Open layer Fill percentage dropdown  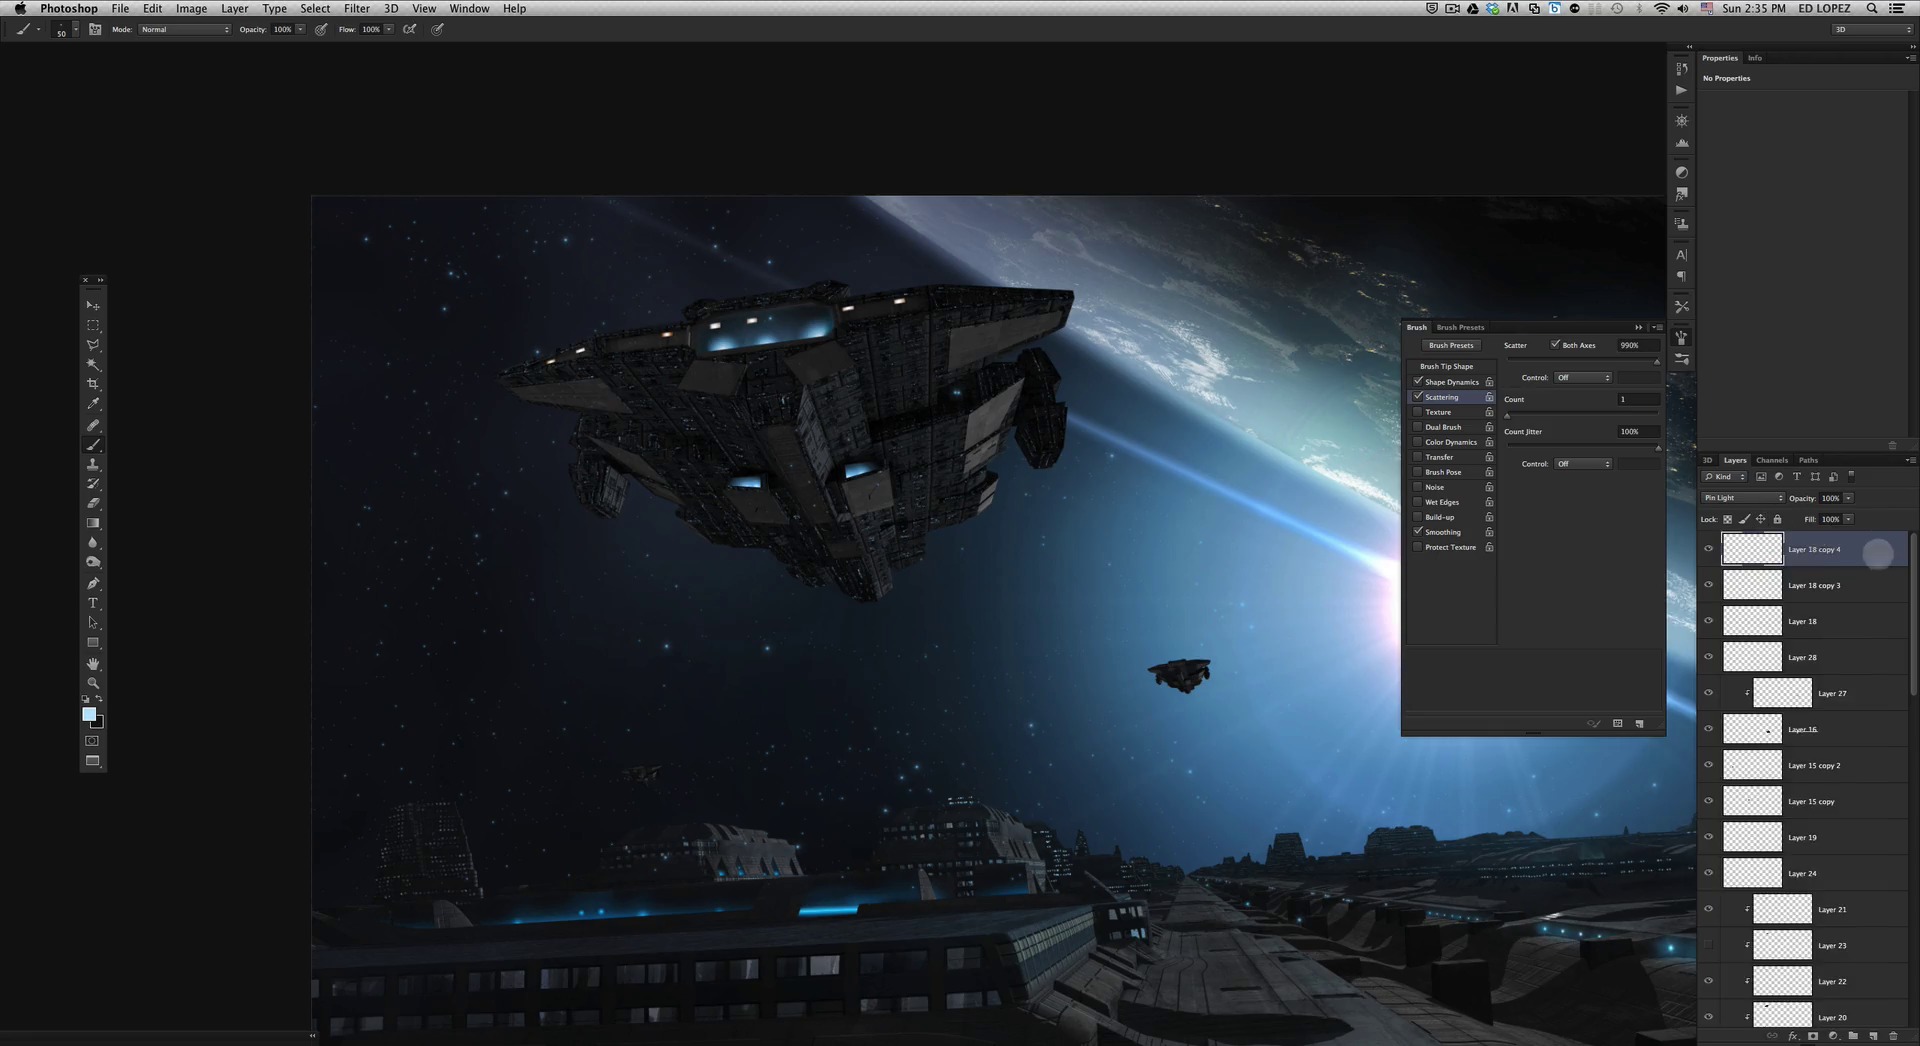coord(1848,519)
